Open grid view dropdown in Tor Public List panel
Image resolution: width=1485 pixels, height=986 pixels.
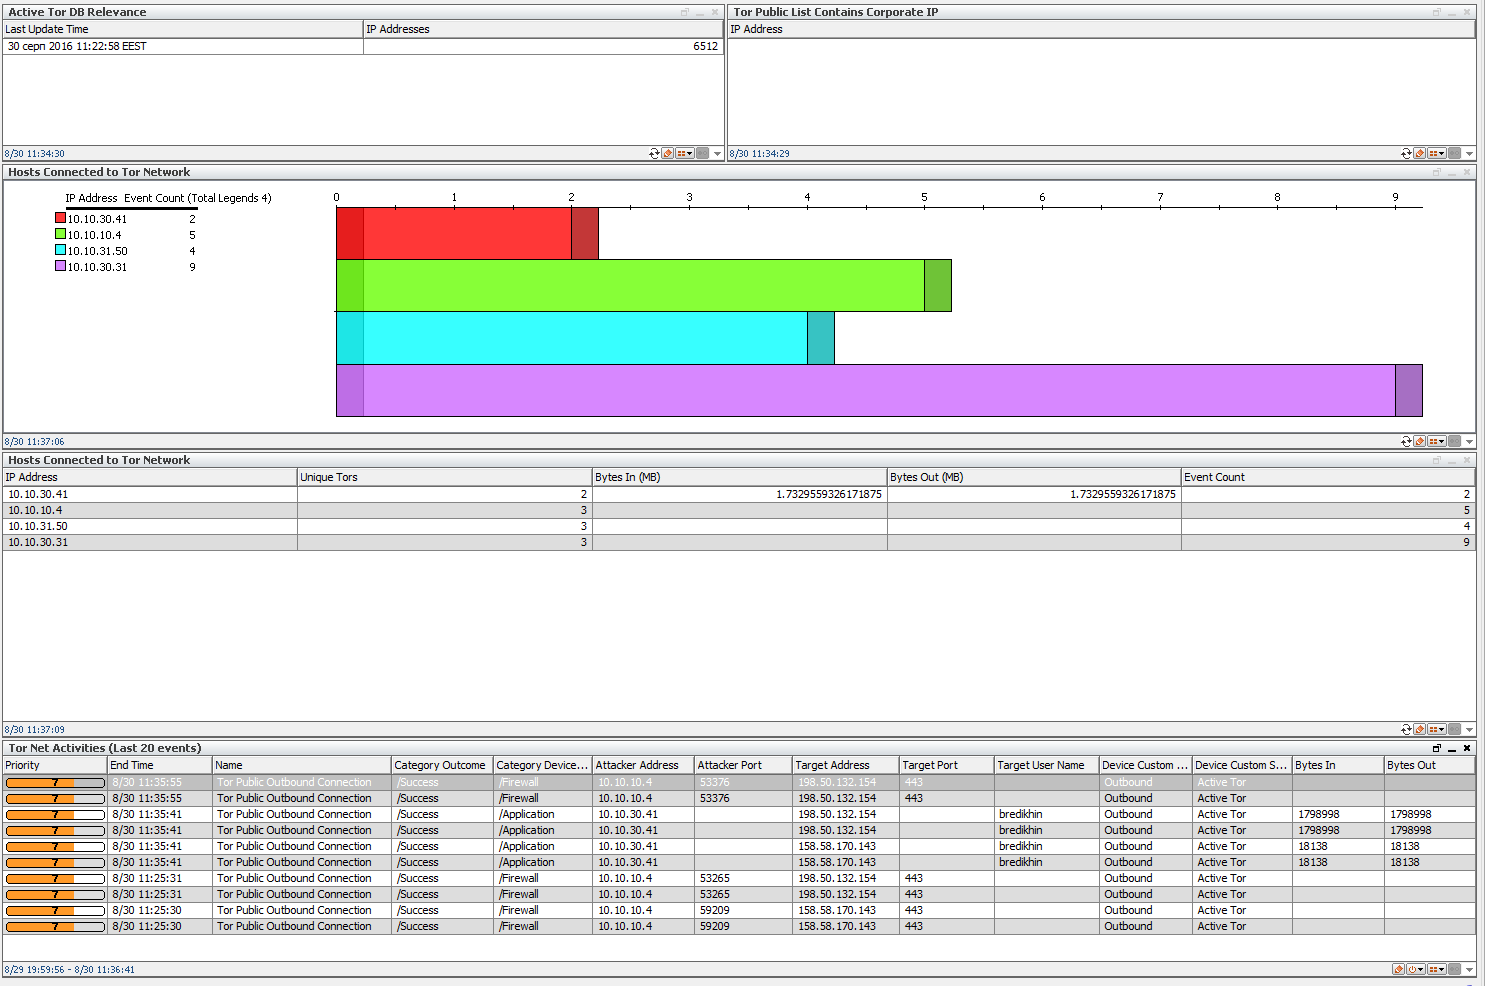pos(1437,154)
